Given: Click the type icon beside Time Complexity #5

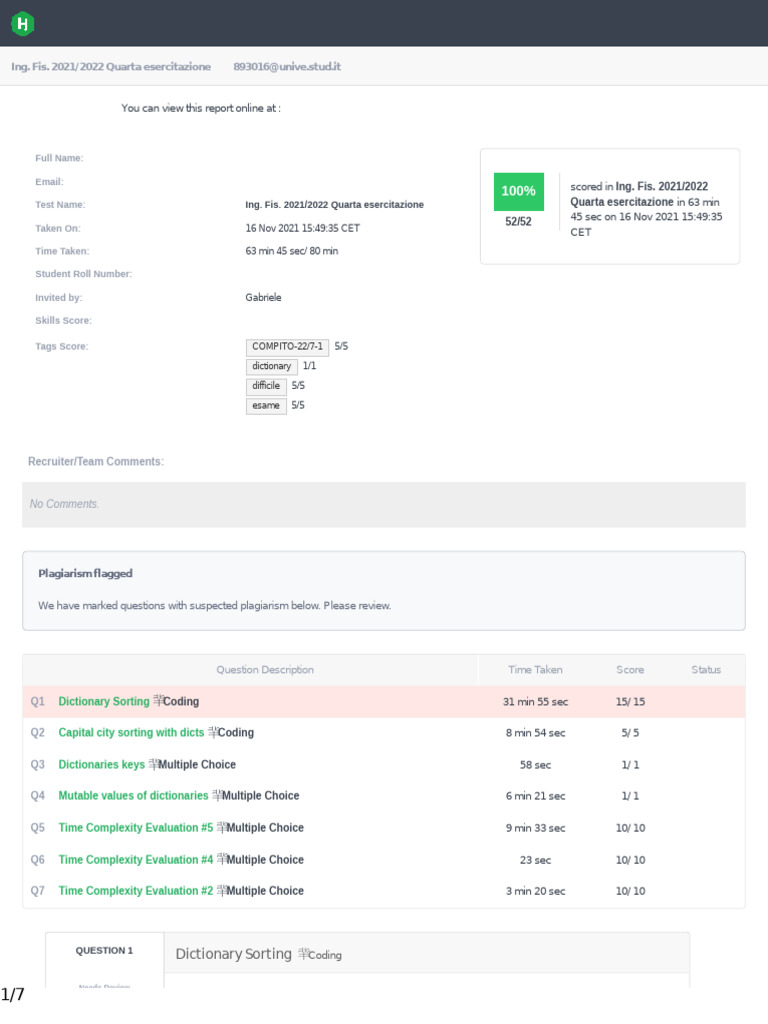Looking at the screenshot, I should (x=221, y=827).
